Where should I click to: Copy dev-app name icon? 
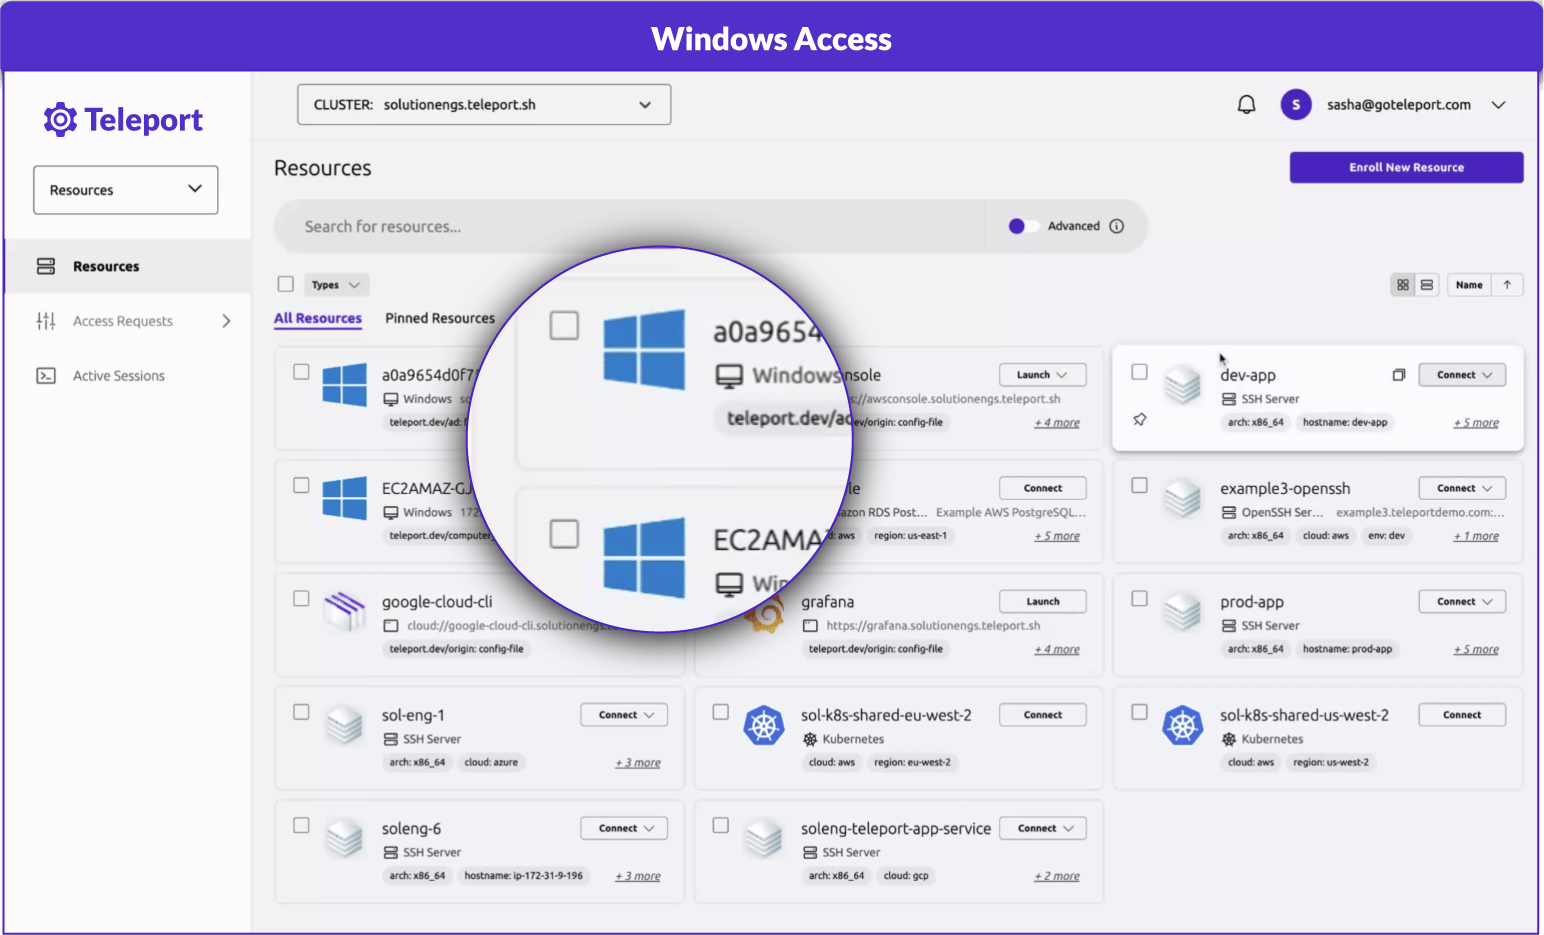(x=1399, y=375)
